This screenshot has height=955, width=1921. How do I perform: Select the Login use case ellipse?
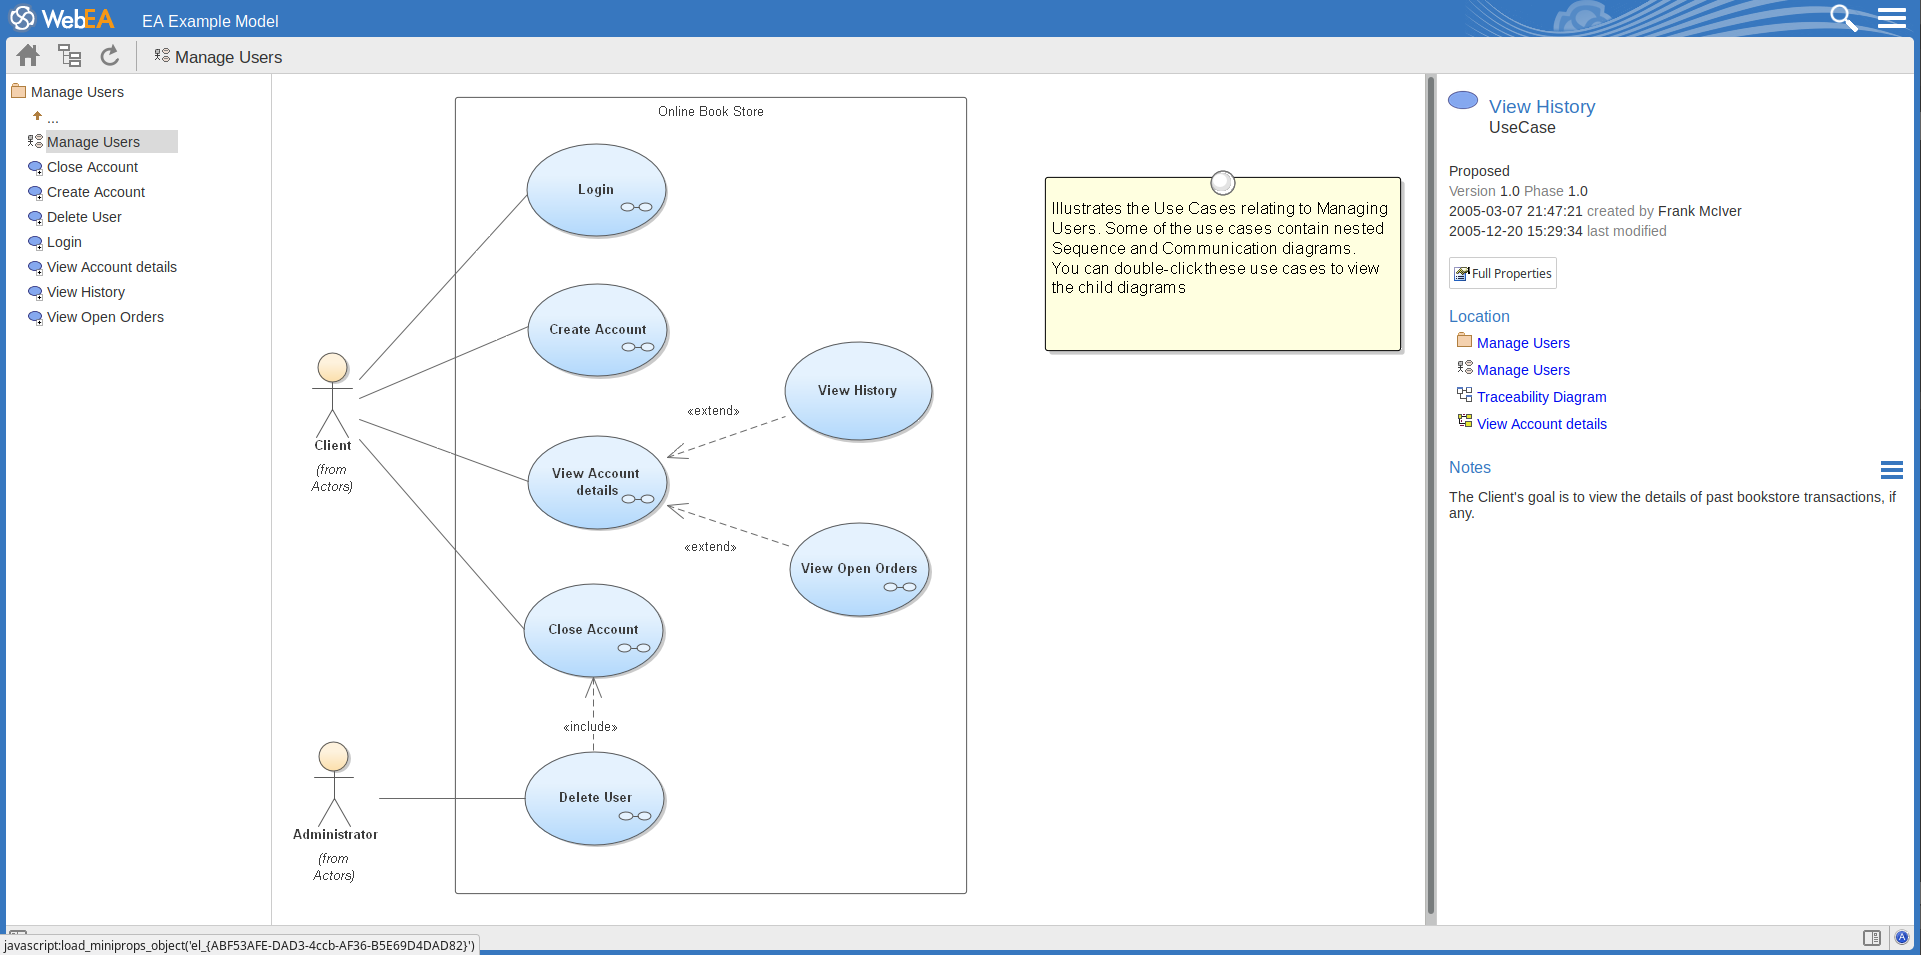[x=596, y=190]
